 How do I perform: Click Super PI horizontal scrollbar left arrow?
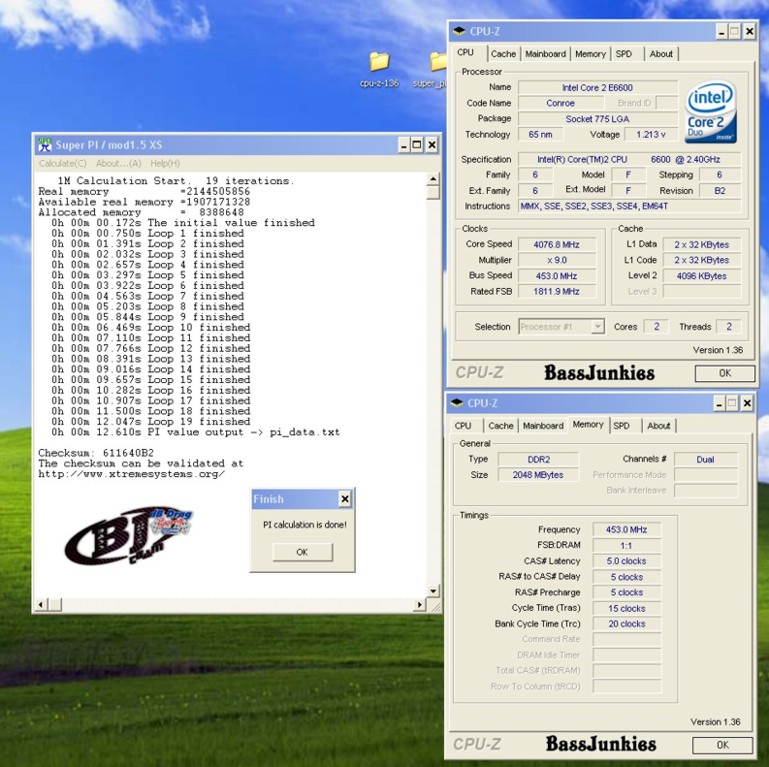click(42, 605)
